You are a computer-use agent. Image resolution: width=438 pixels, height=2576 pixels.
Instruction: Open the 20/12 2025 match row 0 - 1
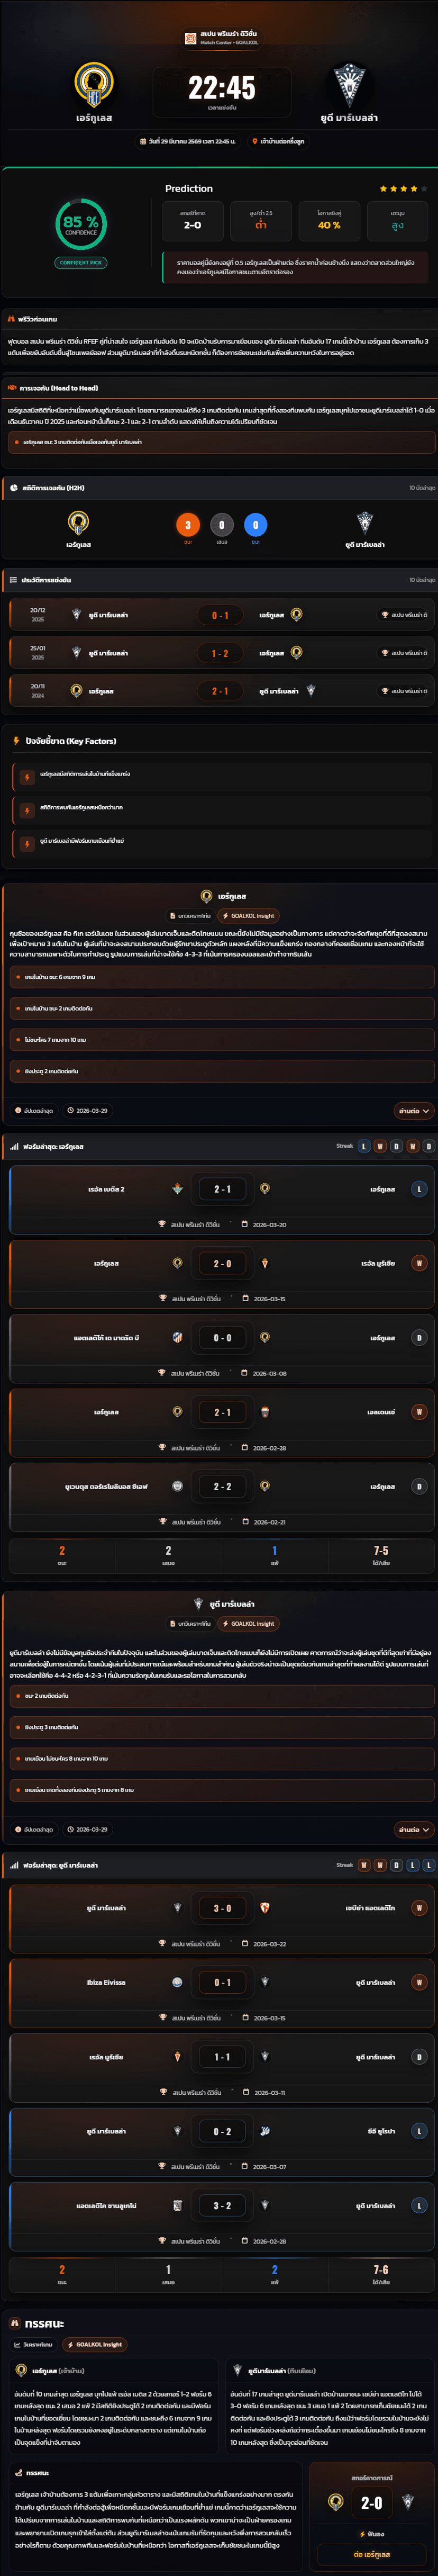coord(220,615)
